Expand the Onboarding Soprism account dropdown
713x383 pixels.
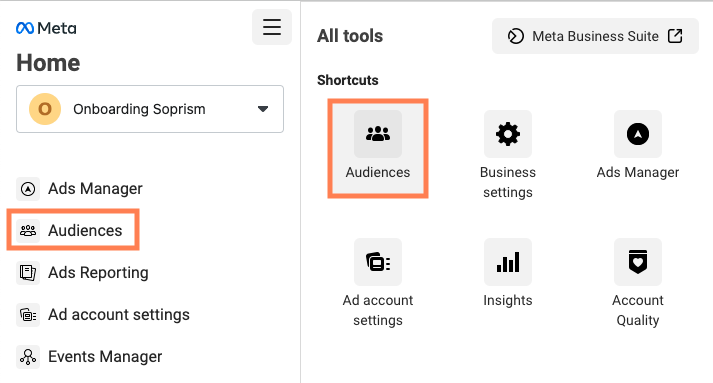click(150, 109)
